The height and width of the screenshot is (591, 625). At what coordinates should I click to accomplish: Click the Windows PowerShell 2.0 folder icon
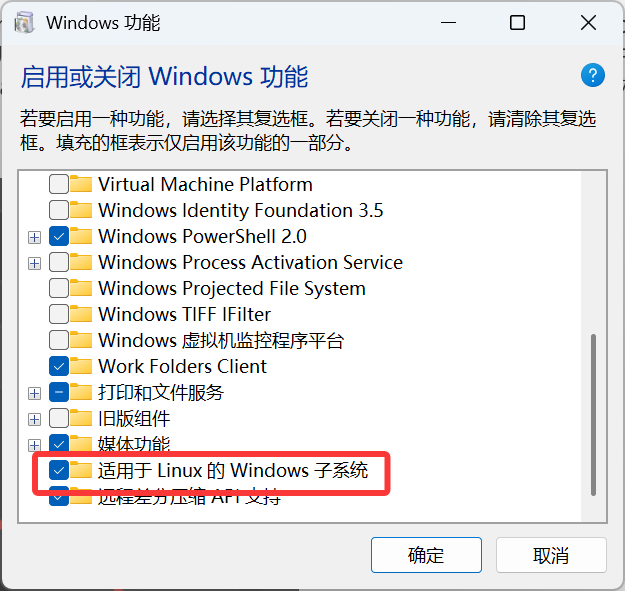point(81,236)
